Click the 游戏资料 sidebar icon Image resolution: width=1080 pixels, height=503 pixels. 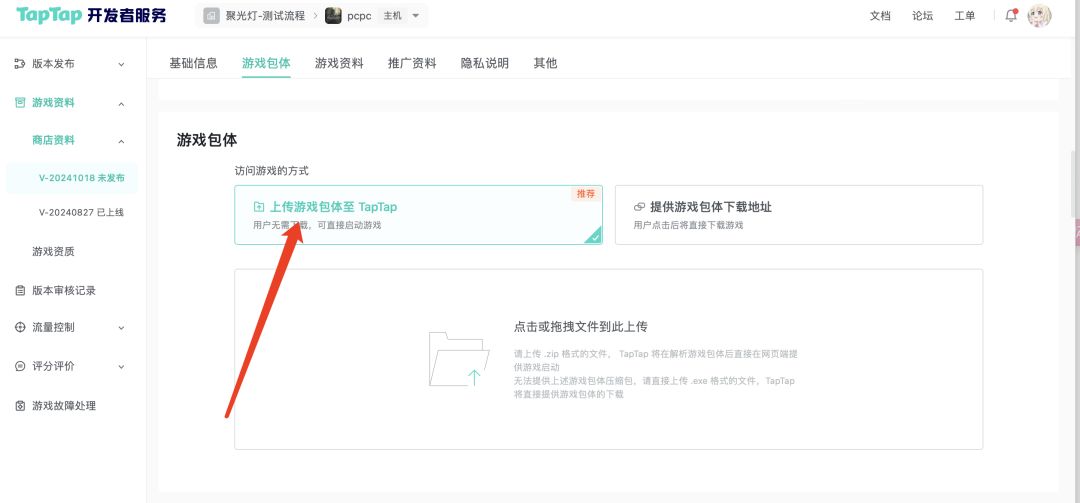(20, 103)
